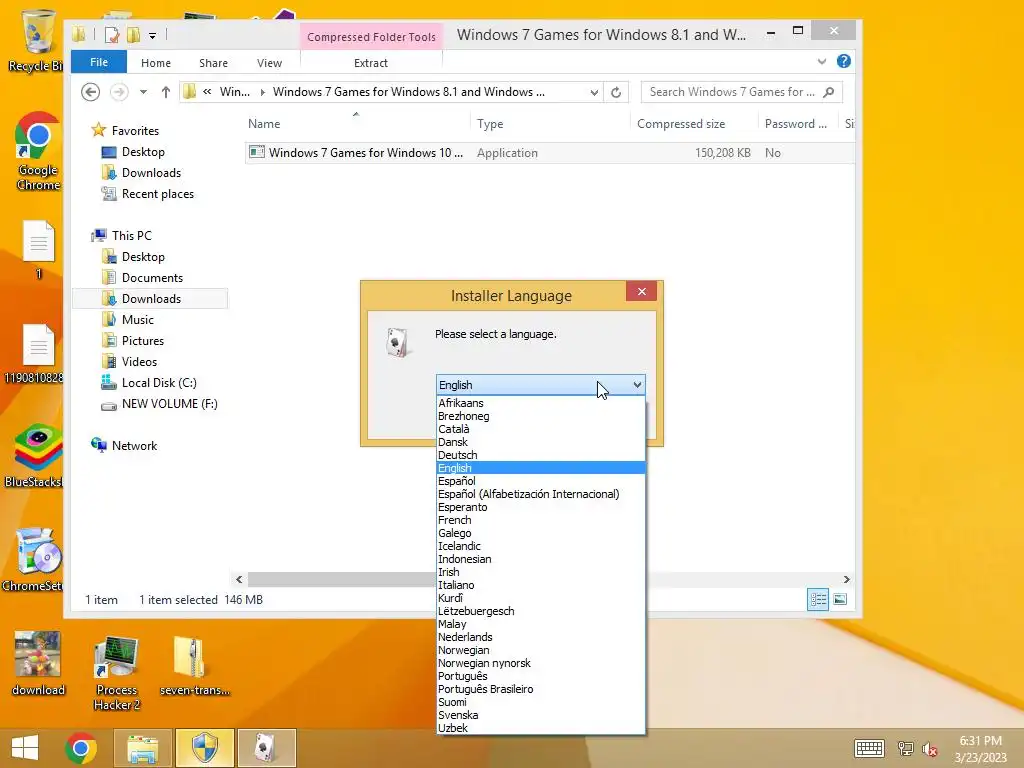Select Español (Alfabetización Internacional) option
This screenshot has height=768, width=1024.
point(541,494)
